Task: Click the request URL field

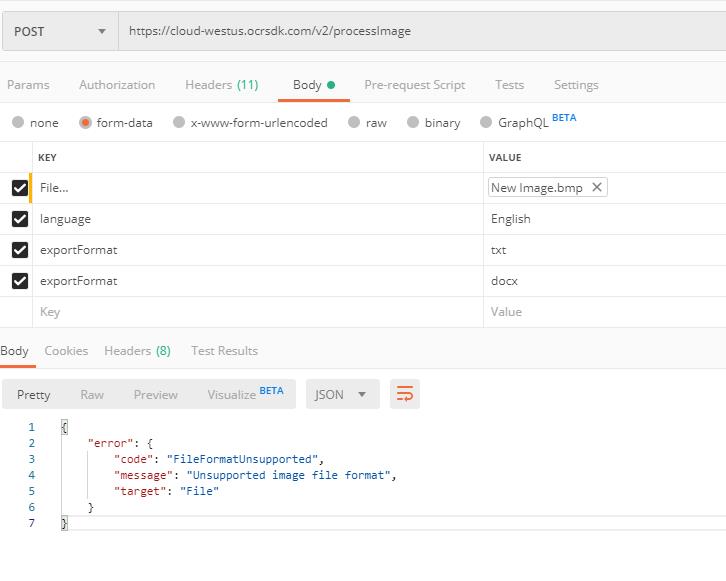Action: pos(422,31)
